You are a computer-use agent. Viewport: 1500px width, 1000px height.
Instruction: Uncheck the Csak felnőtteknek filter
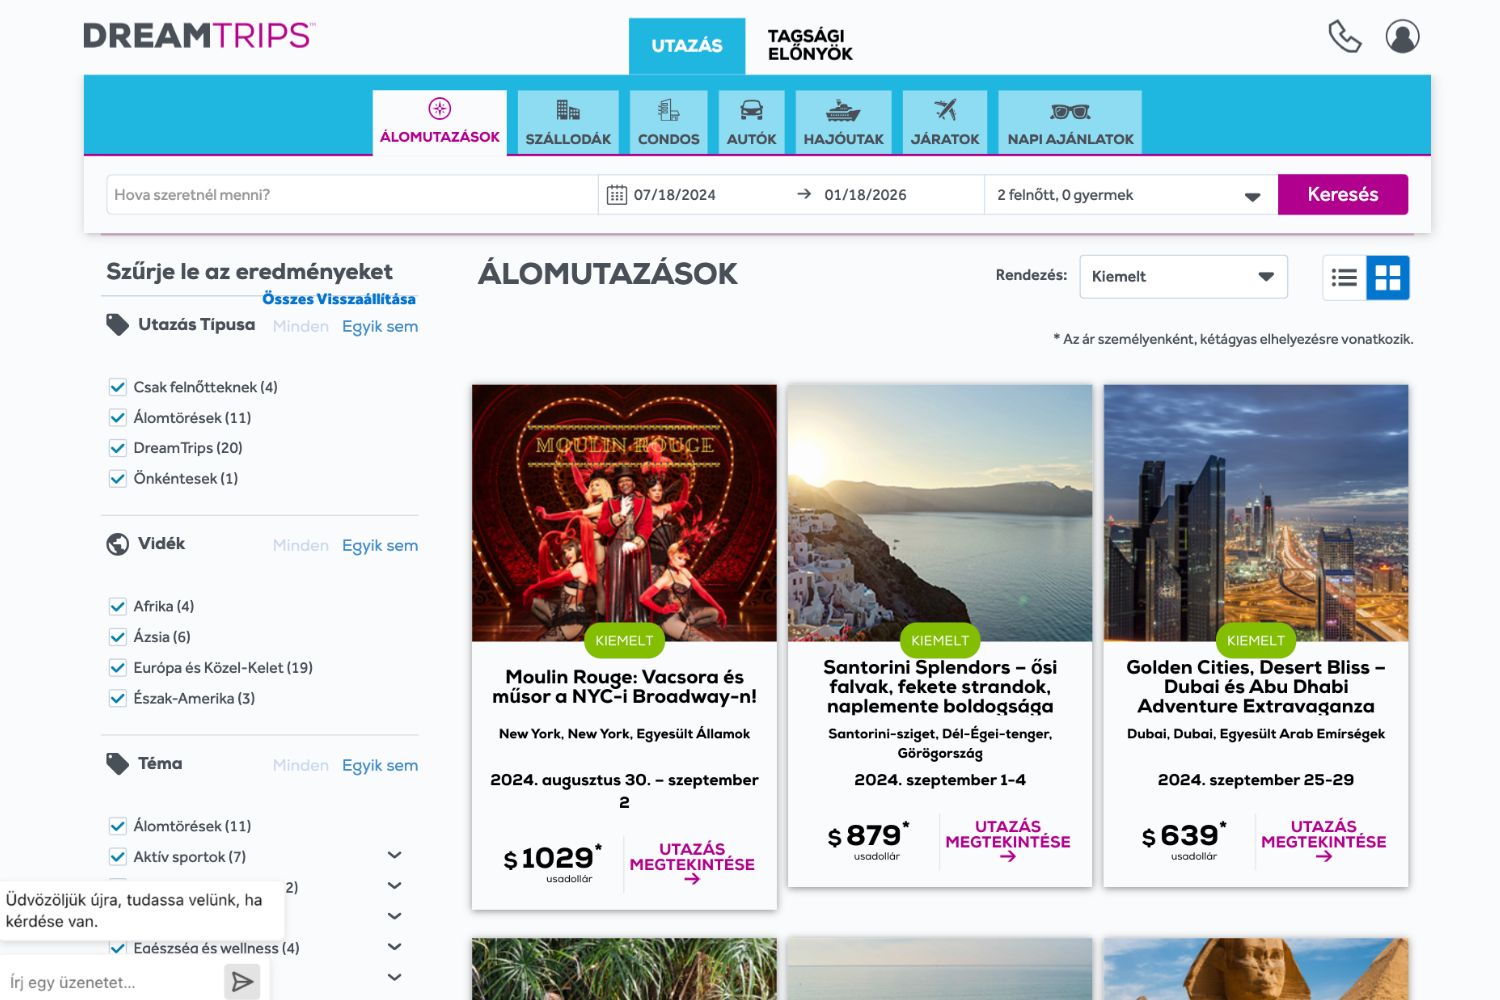[x=118, y=387]
